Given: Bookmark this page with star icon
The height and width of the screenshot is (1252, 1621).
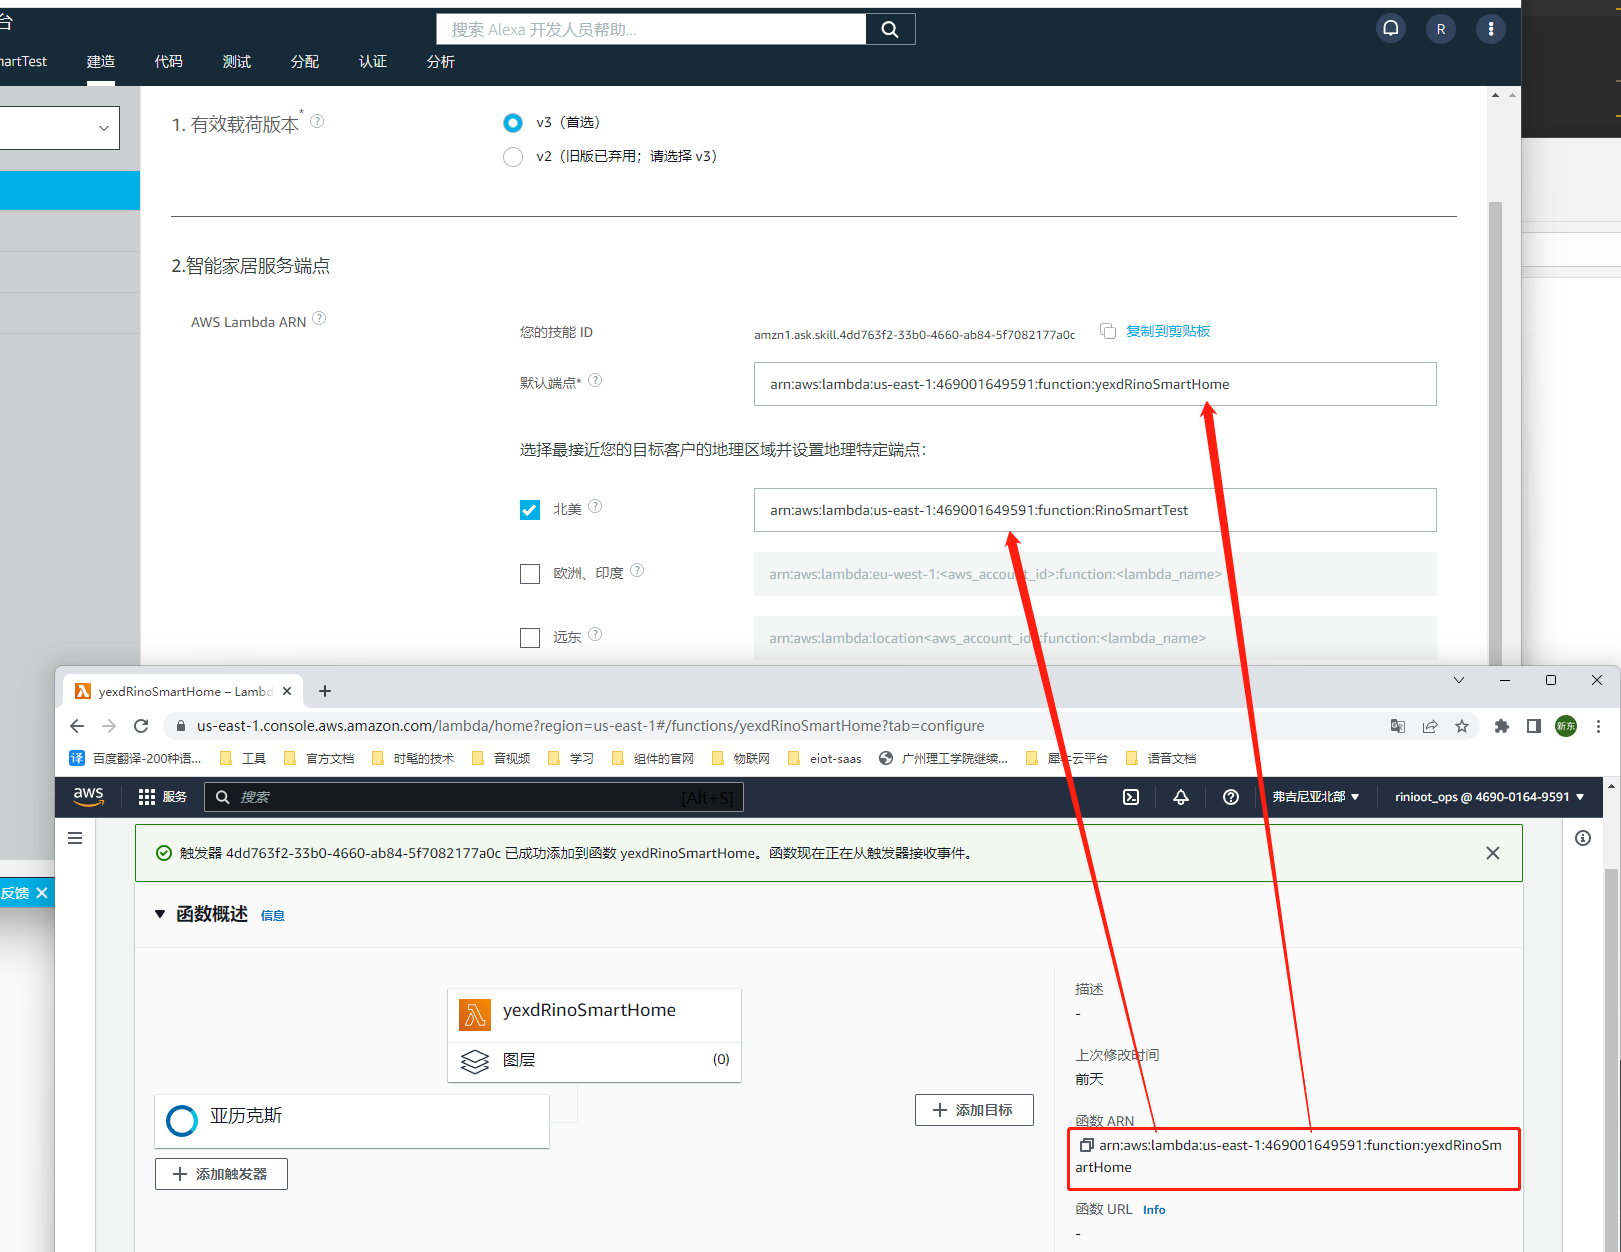Looking at the screenshot, I should (x=1462, y=726).
